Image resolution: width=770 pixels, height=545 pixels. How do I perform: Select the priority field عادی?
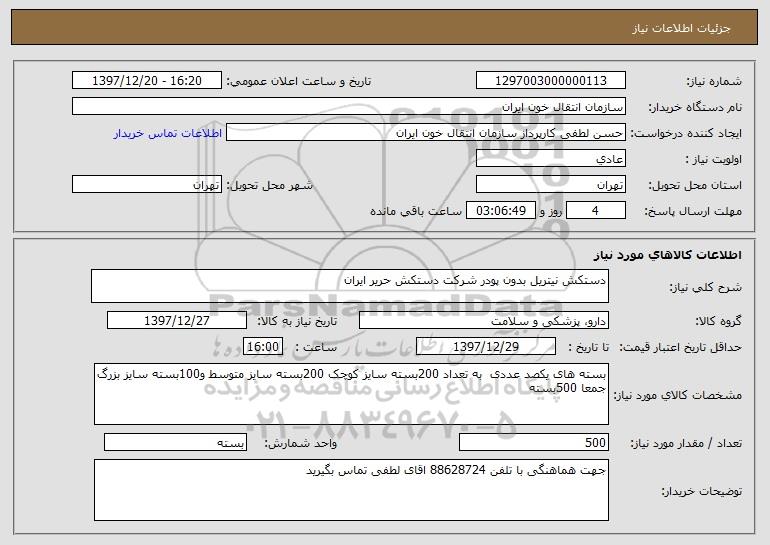pyautogui.click(x=550, y=159)
